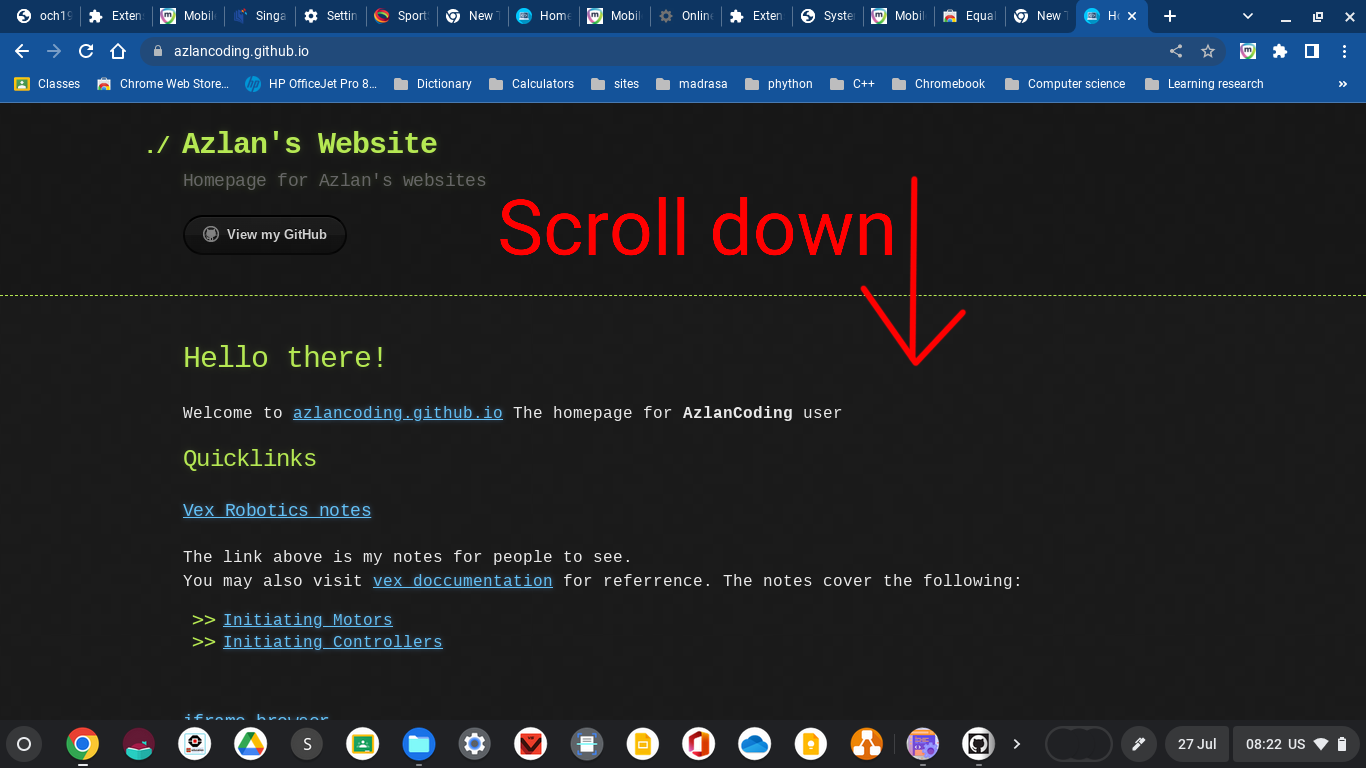Switch to the och15 tab
The height and width of the screenshot is (768, 1366).
[45, 16]
